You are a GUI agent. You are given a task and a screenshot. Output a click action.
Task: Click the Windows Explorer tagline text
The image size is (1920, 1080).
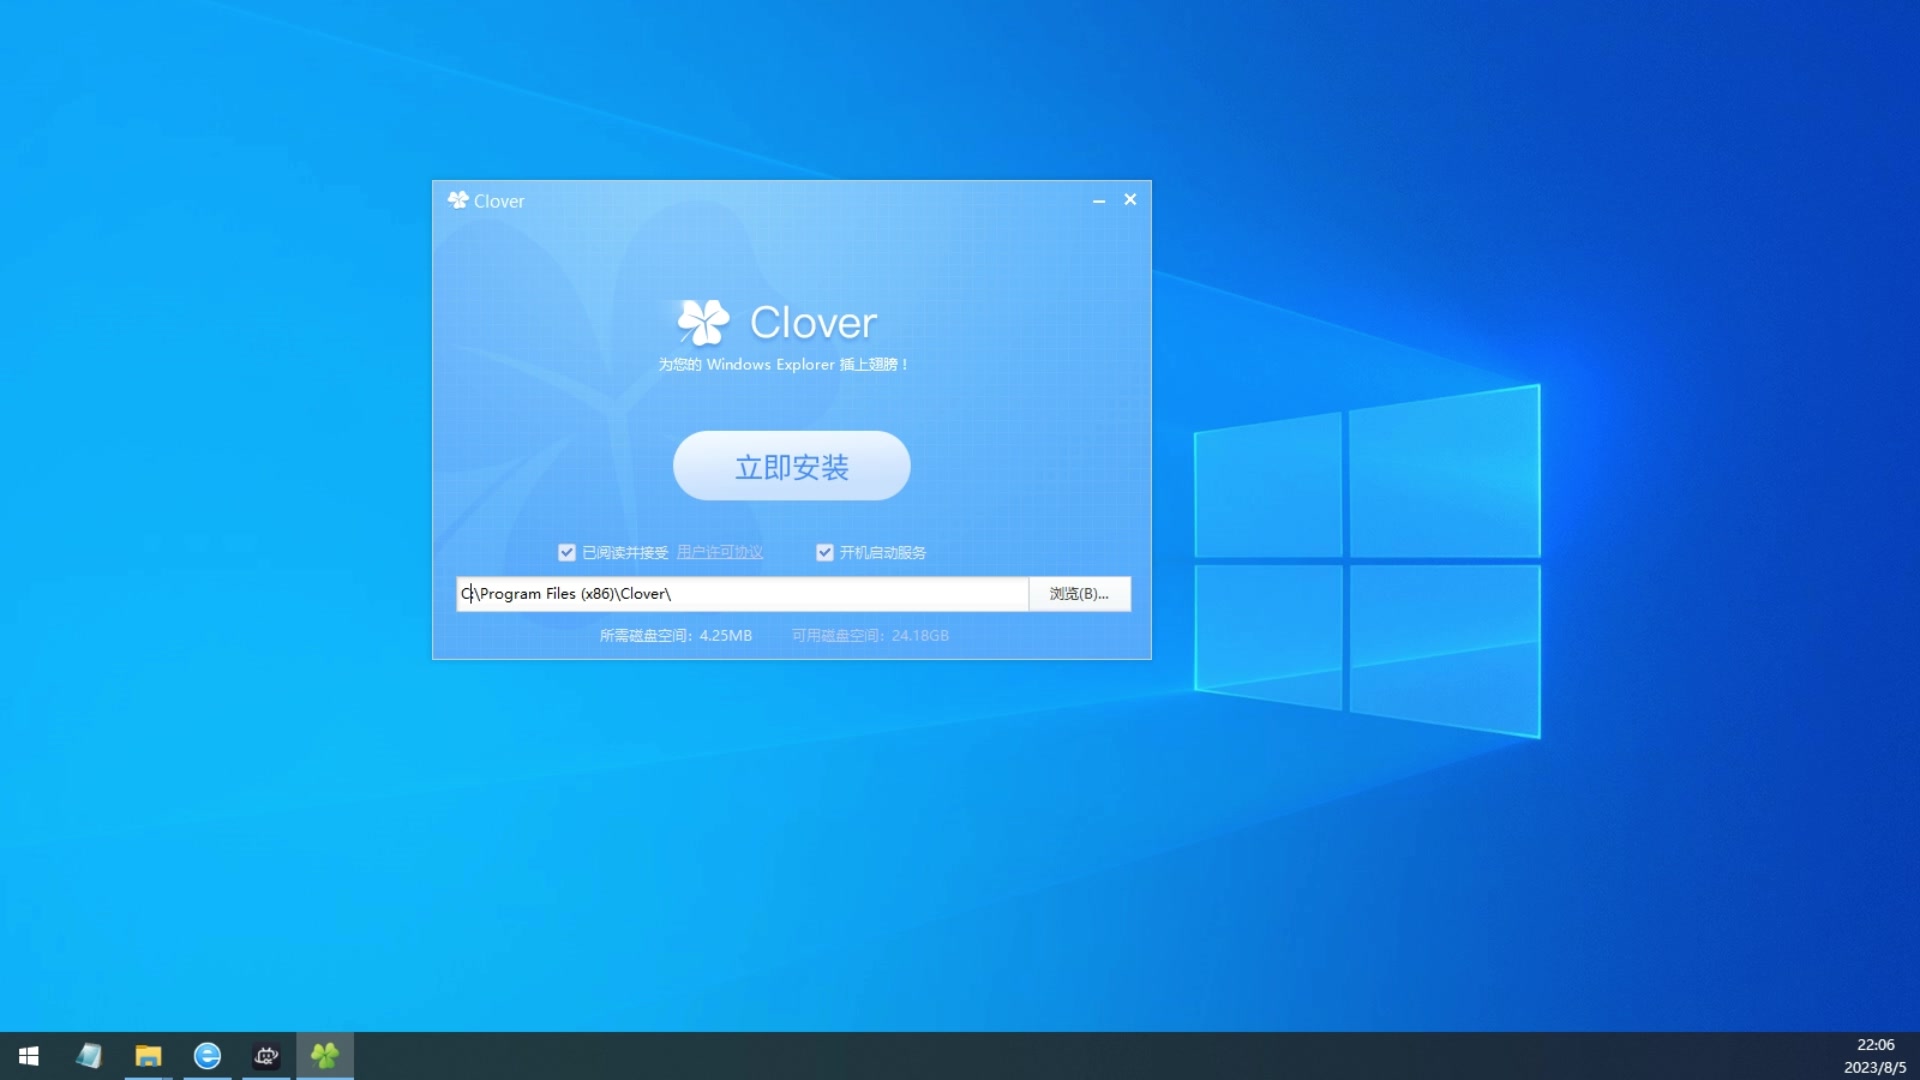783,364
